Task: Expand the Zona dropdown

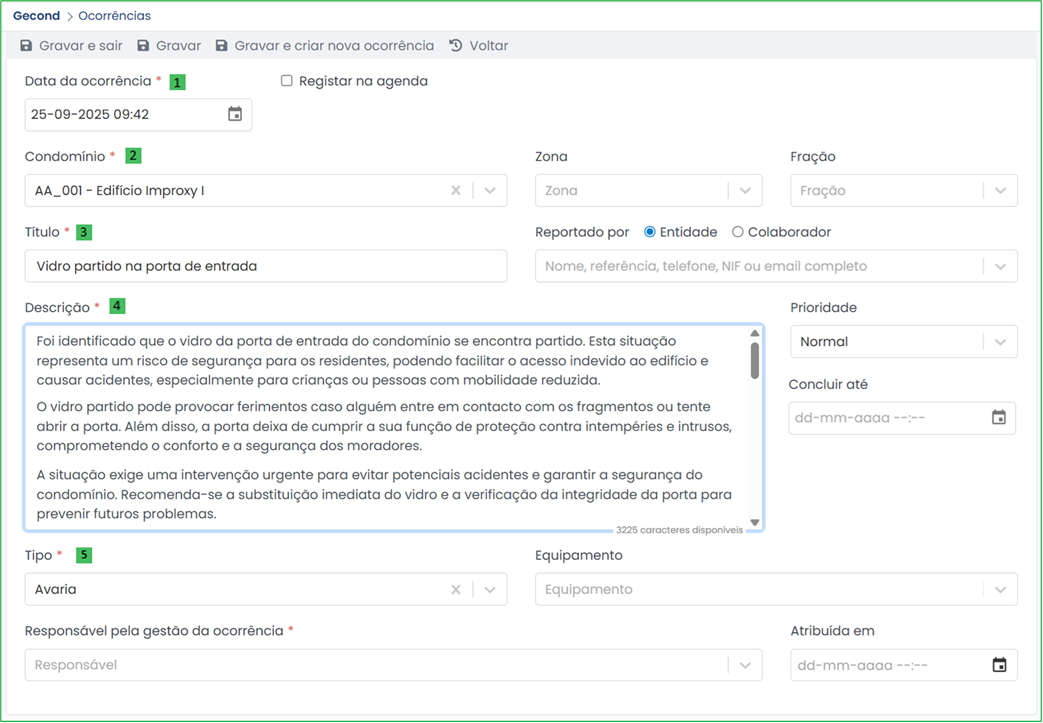Action: coord(745,190)
